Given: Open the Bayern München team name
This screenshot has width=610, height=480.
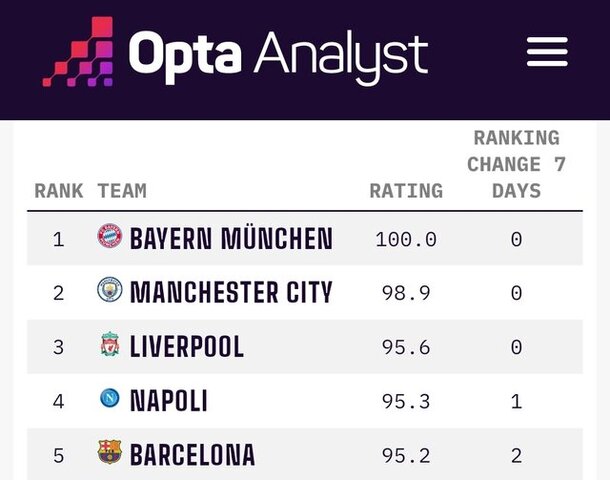Looking at the screenshot, I should (231, 239).
